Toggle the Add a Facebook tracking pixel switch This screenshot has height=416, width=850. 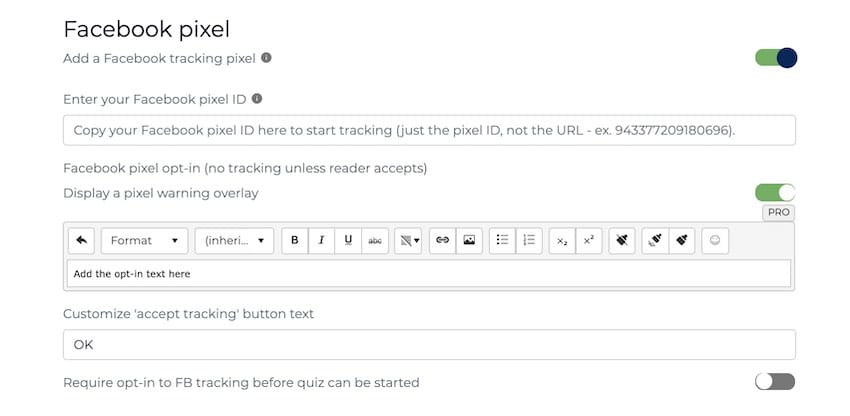coord(776,57)
